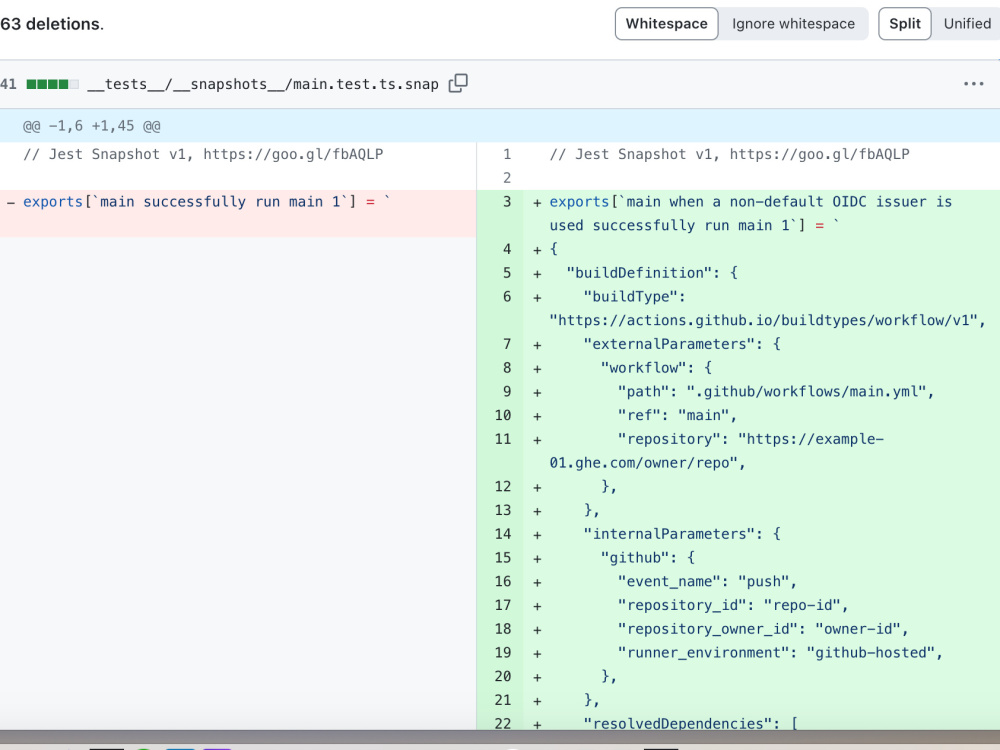Click the Jest Snapshot comment in right pane

point(730,154)
